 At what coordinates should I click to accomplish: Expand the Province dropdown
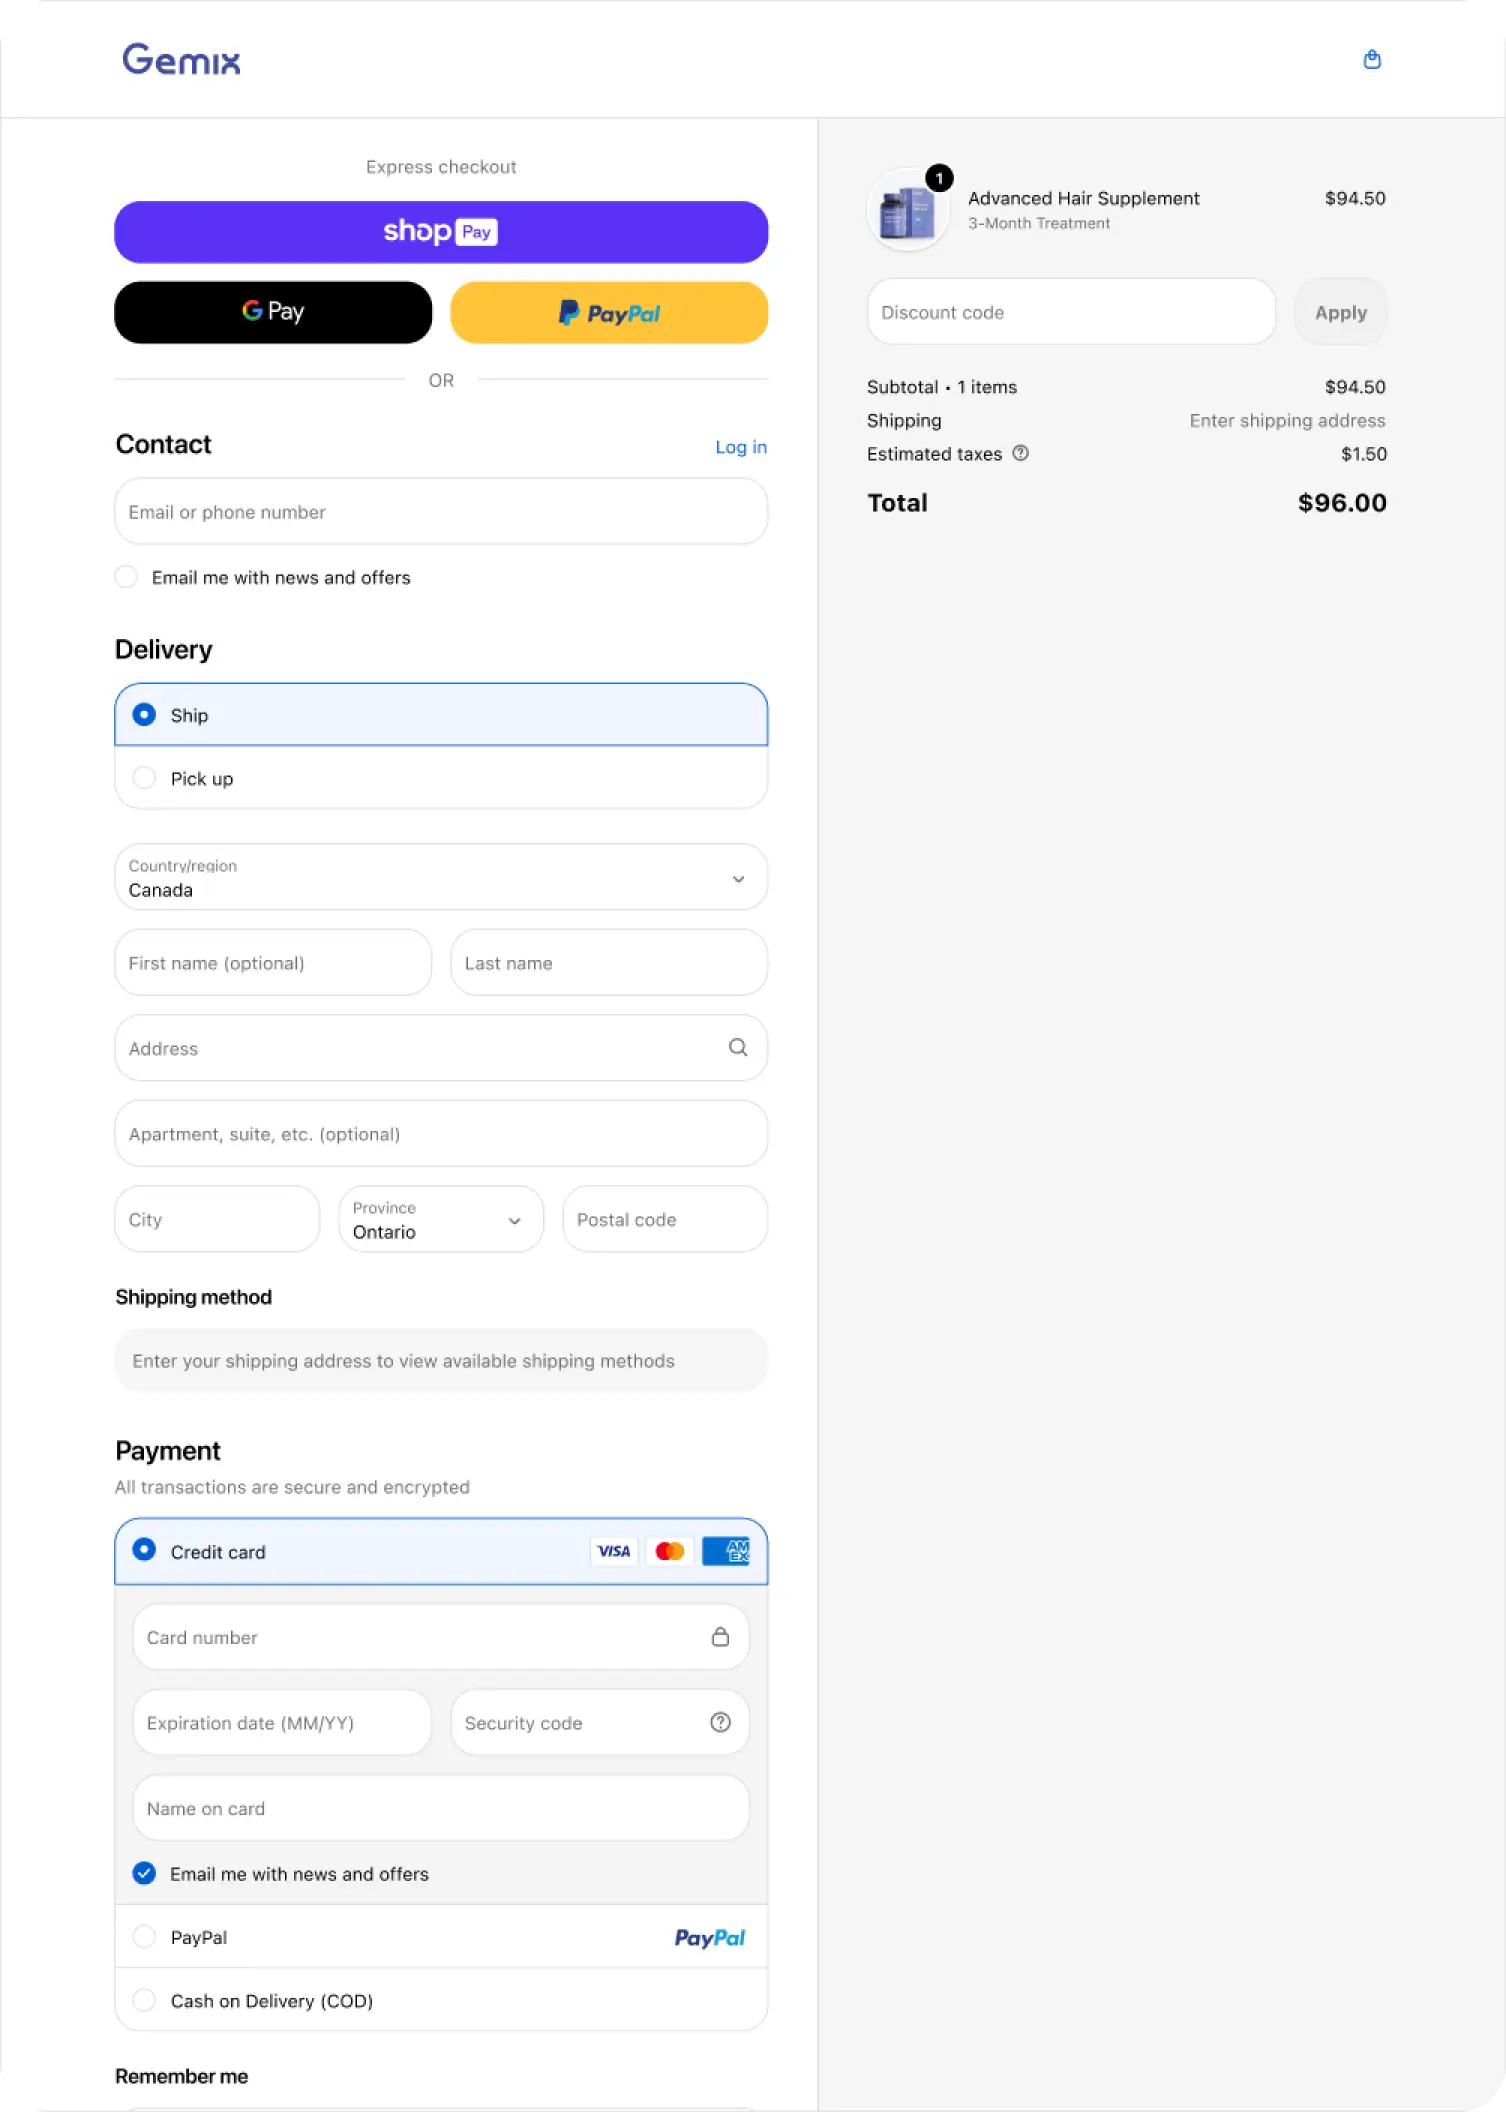pos(441,1219)
